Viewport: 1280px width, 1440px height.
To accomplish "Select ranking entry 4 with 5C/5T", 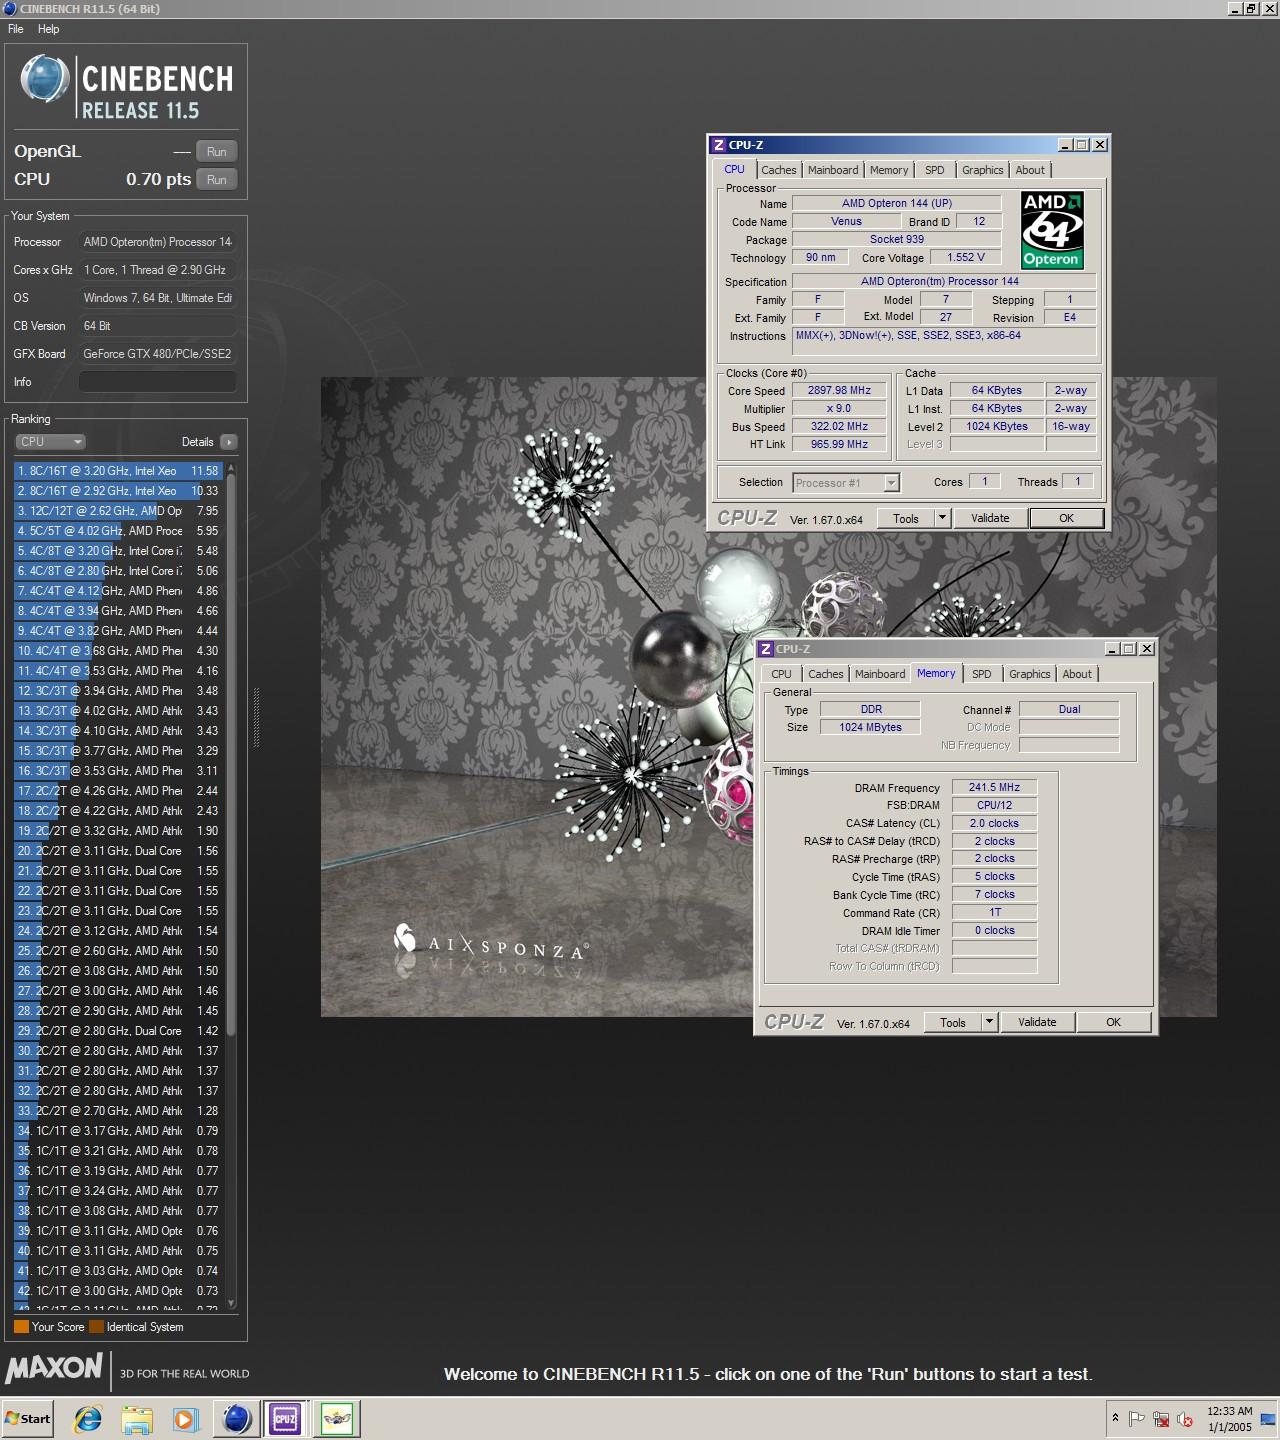I will (118, 531).
